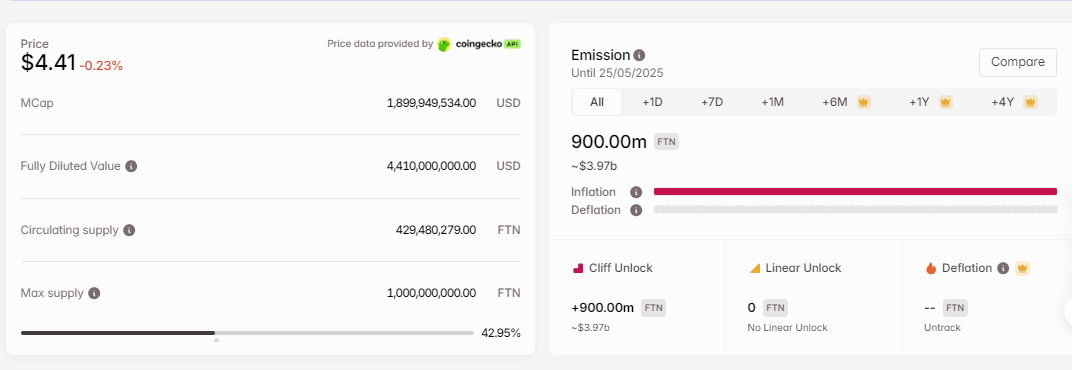This screenshot has height=370, width=1072.
Task: Click the coingecko API link
Action: (479, 44)
